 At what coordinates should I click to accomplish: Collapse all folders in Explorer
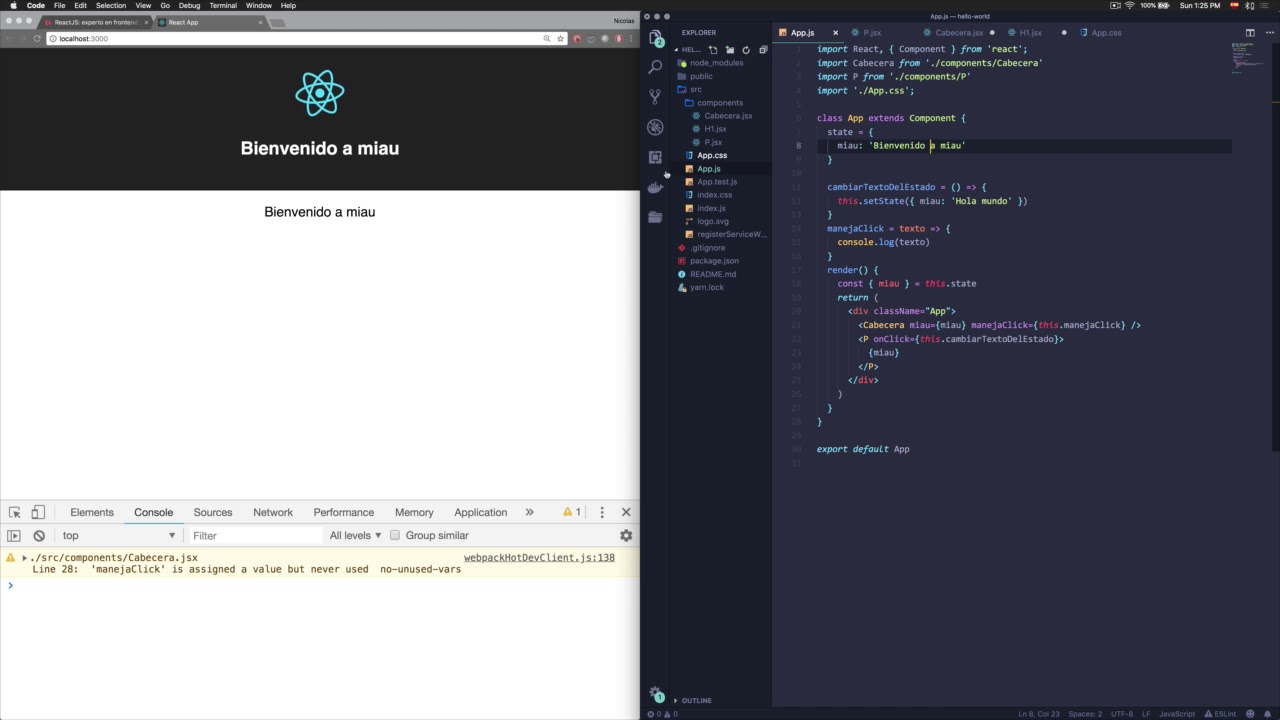tap(763, 49)
